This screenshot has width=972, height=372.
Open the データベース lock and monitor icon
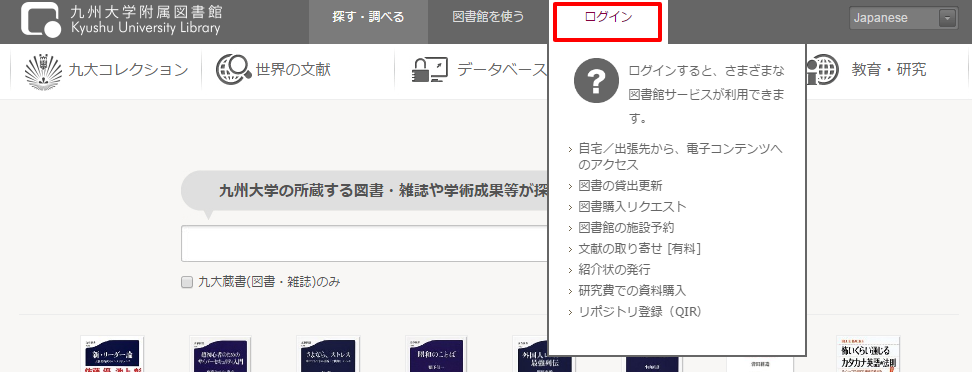click(x=430, y=70)
